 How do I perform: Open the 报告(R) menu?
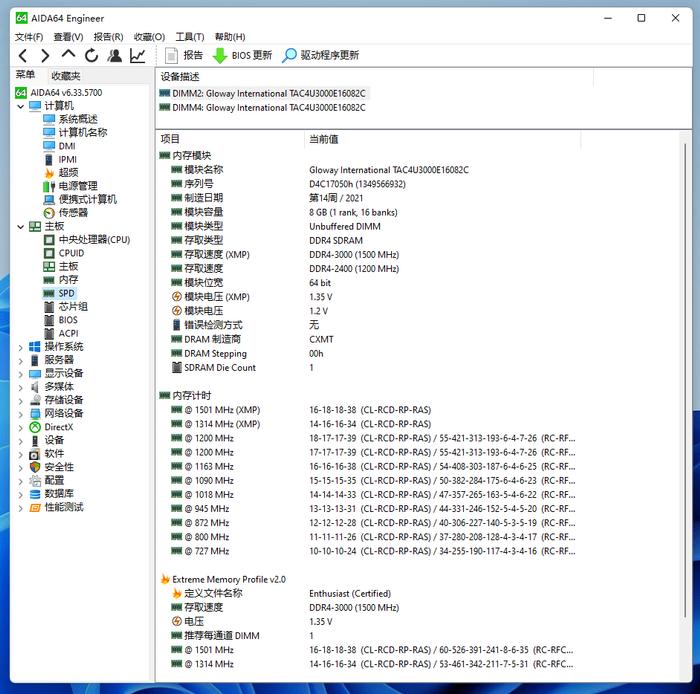[x=108, y=37]
